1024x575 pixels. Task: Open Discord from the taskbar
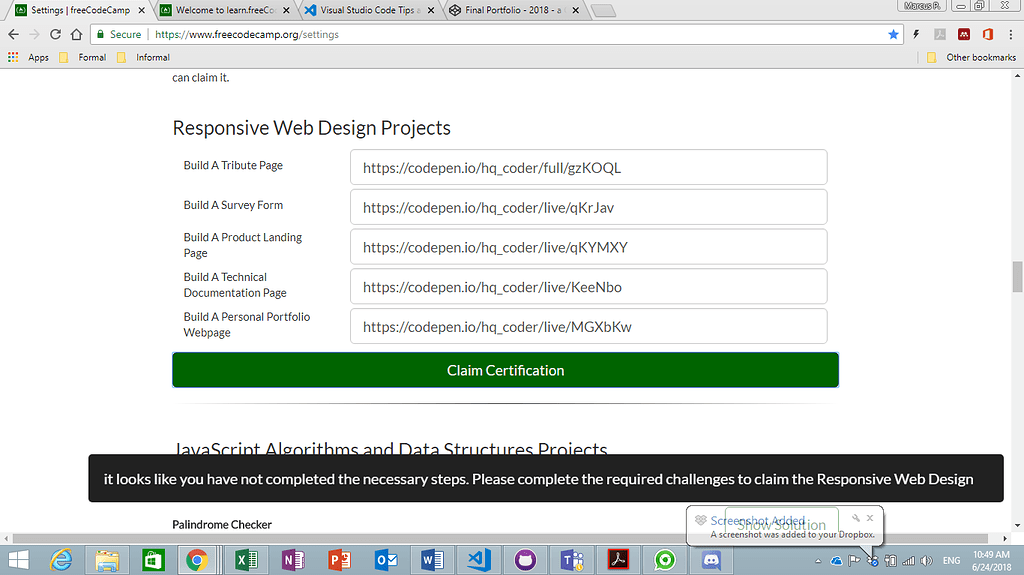[711, 560]
